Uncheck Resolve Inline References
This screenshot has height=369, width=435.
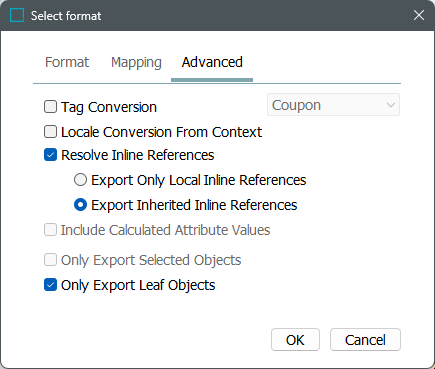click(50, 155)
